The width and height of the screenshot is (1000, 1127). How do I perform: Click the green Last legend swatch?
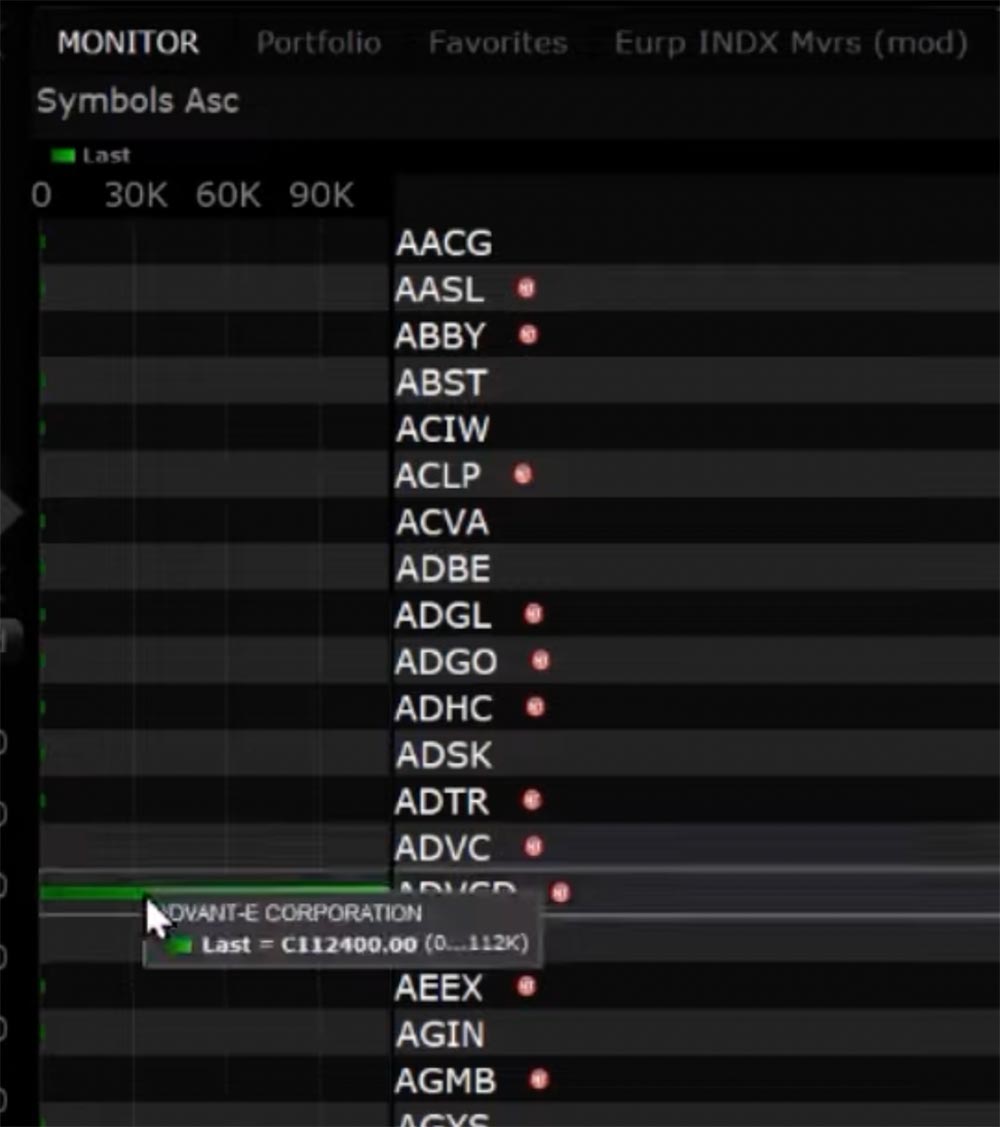tap(63, 156)
